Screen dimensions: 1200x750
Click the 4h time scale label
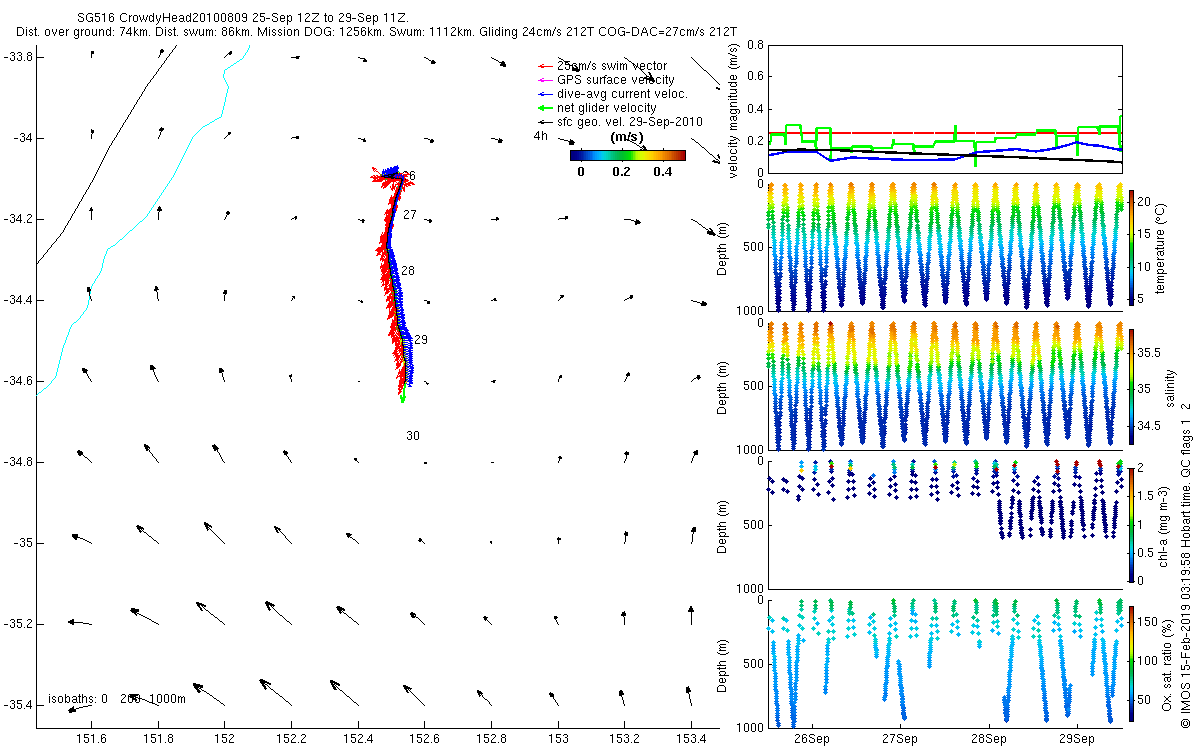click(x=541, y=136)
